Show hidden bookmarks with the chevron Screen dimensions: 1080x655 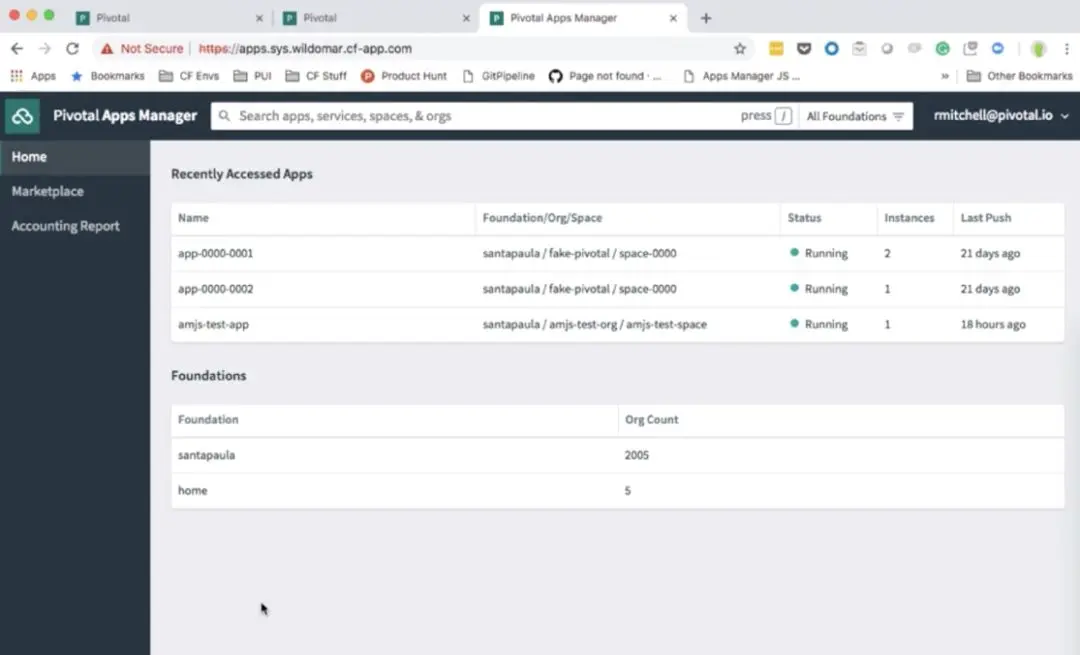tap(945, 76)
